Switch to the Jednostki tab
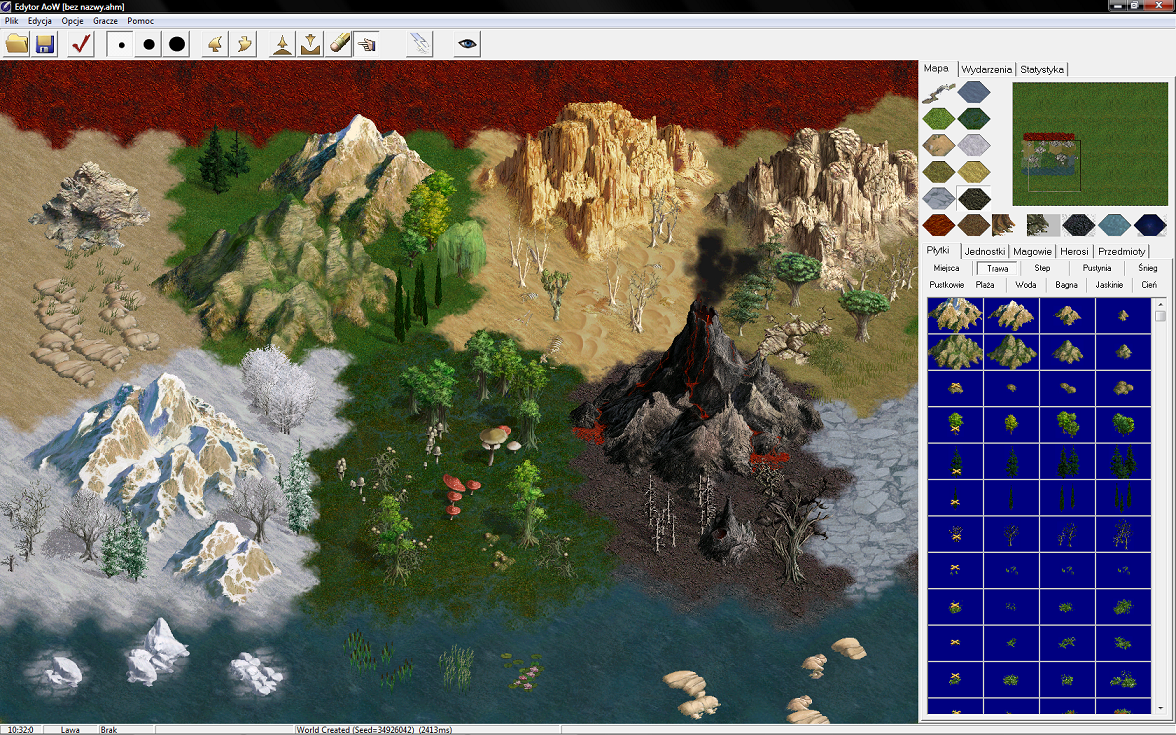1176x735 pixels. pyautogui.click(x=985, y=251)
